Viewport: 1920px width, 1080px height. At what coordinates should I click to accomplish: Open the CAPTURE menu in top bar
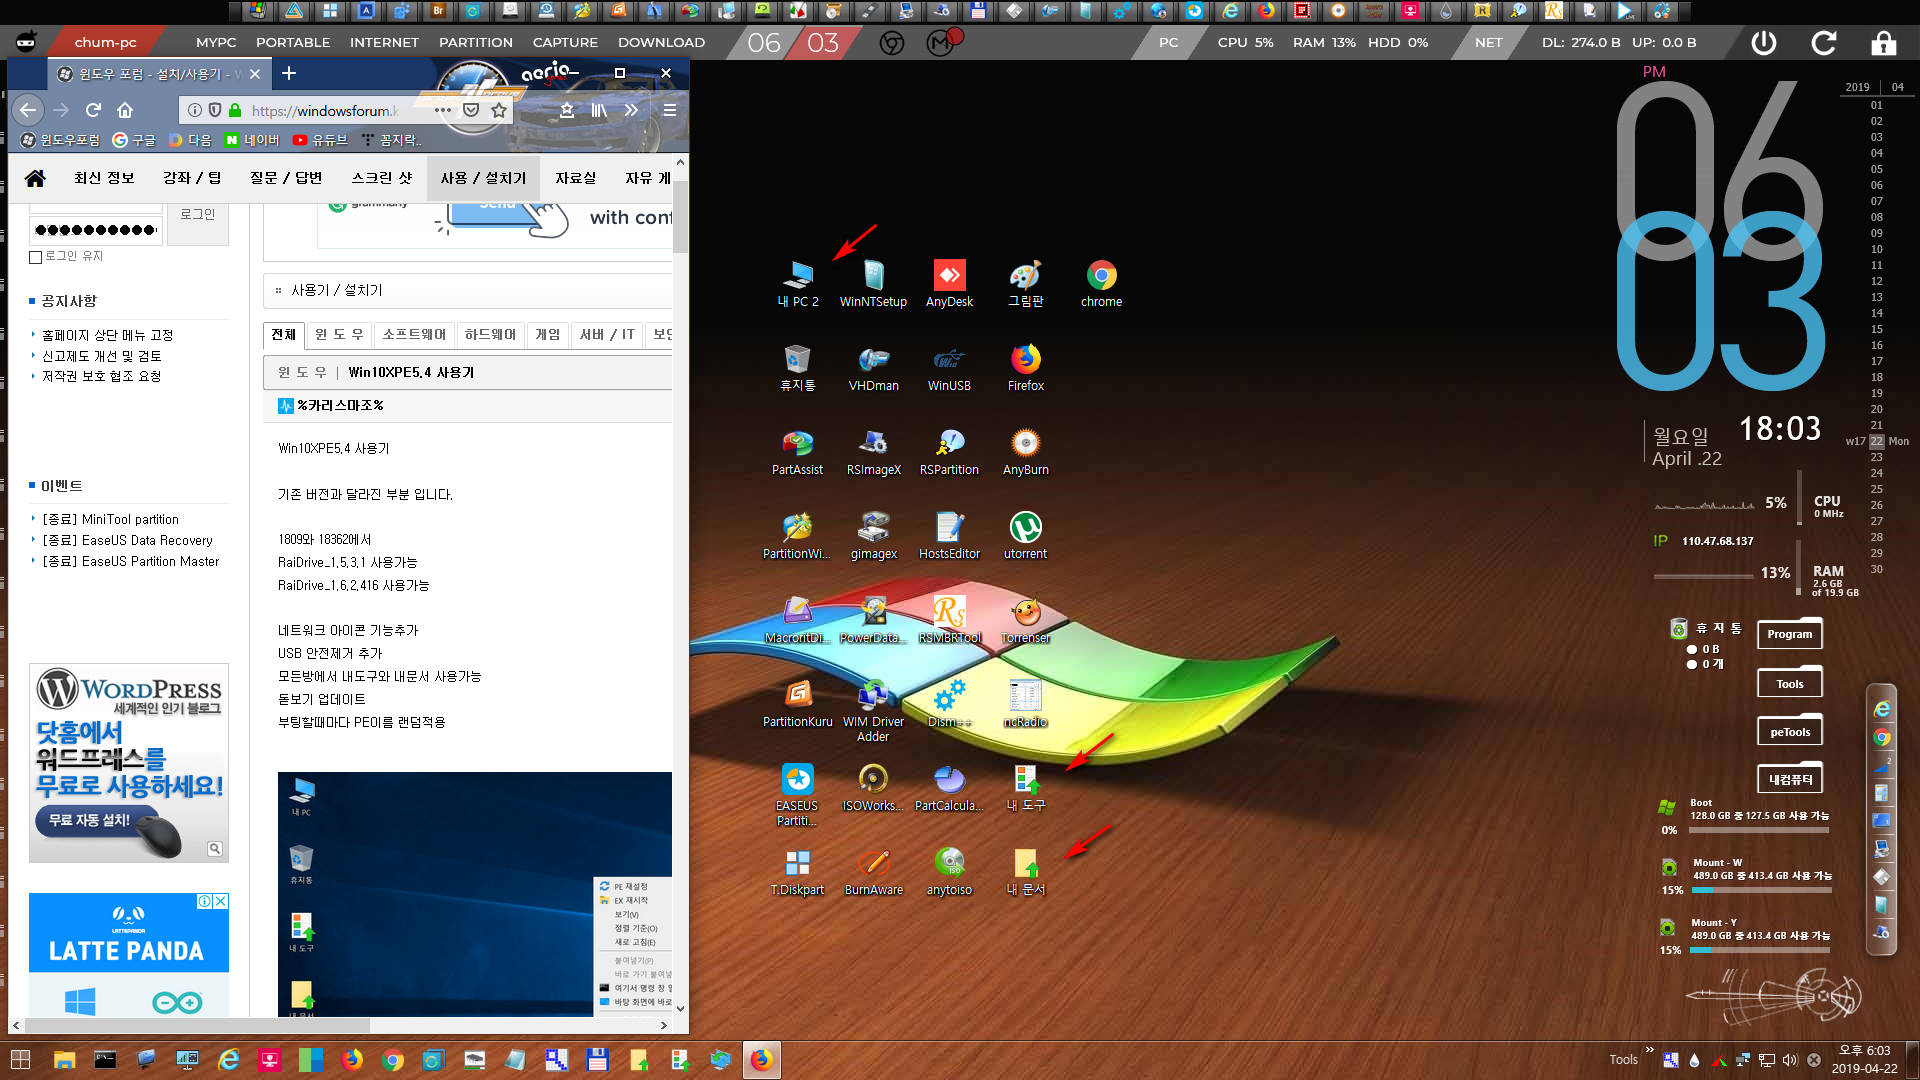(x=565, y=43)
